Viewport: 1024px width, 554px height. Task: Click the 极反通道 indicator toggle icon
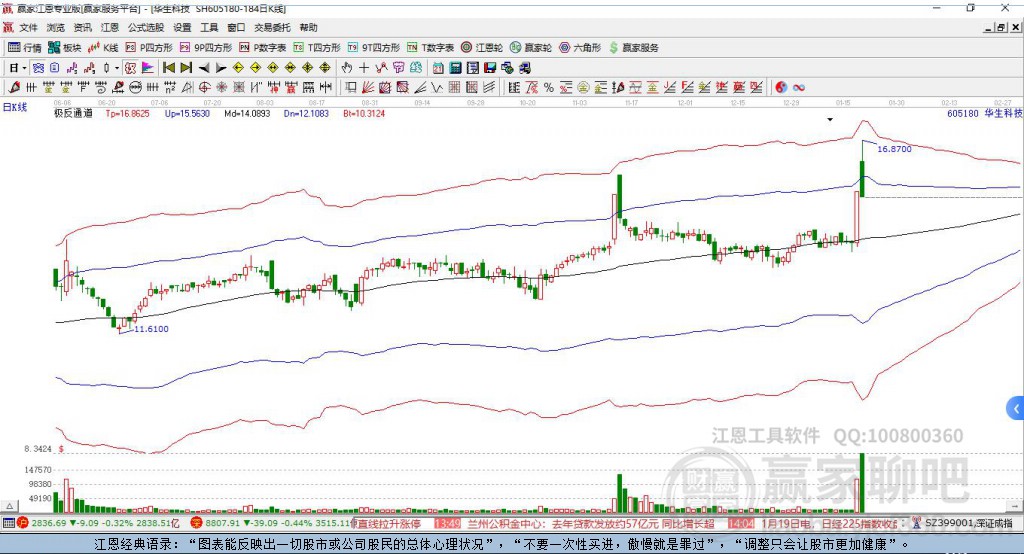(x=131, y=68)
